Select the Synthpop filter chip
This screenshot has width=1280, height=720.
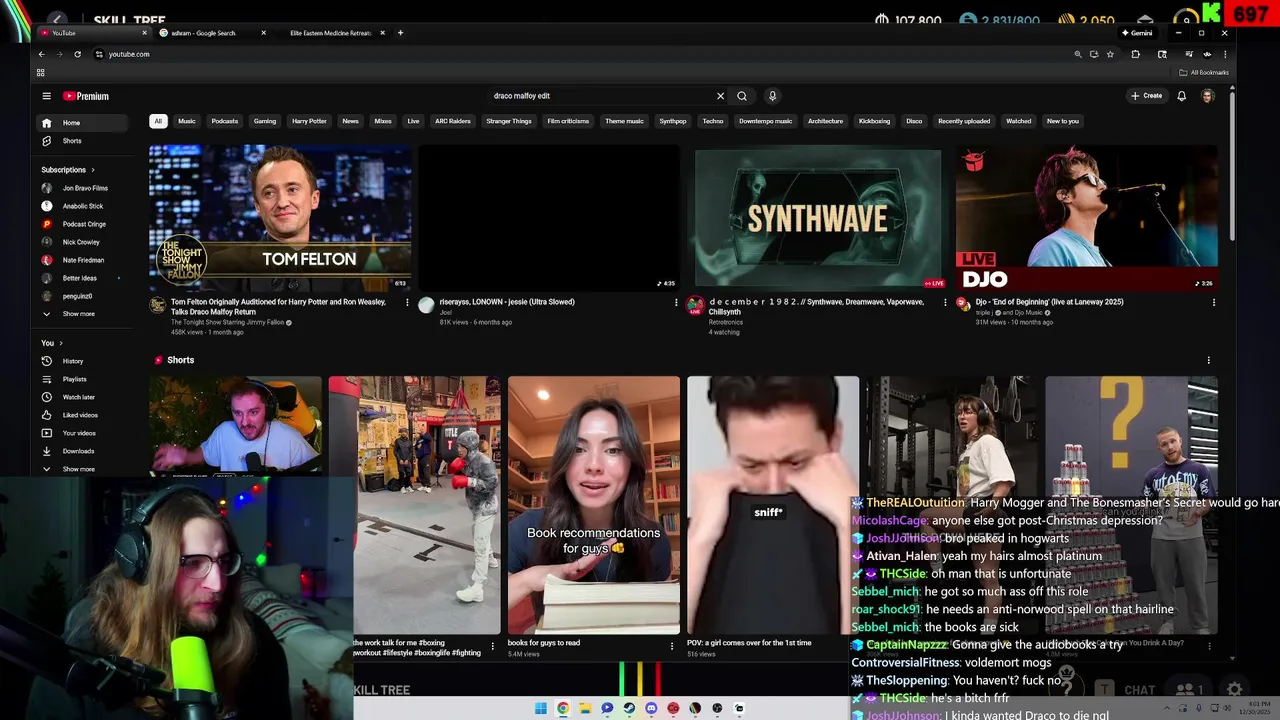tap(673, 121)
